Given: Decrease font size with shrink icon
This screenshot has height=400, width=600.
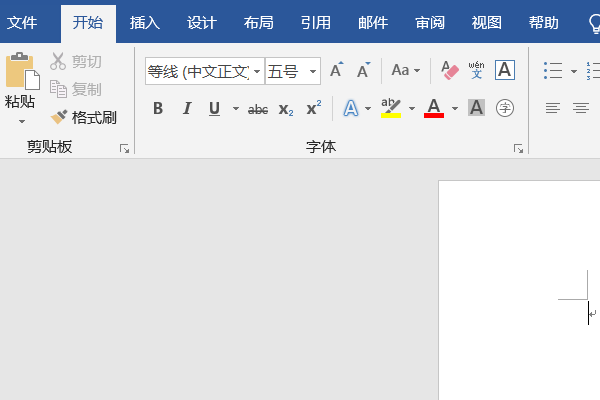Looking at the screenshot, I should [x=363, y=70].
